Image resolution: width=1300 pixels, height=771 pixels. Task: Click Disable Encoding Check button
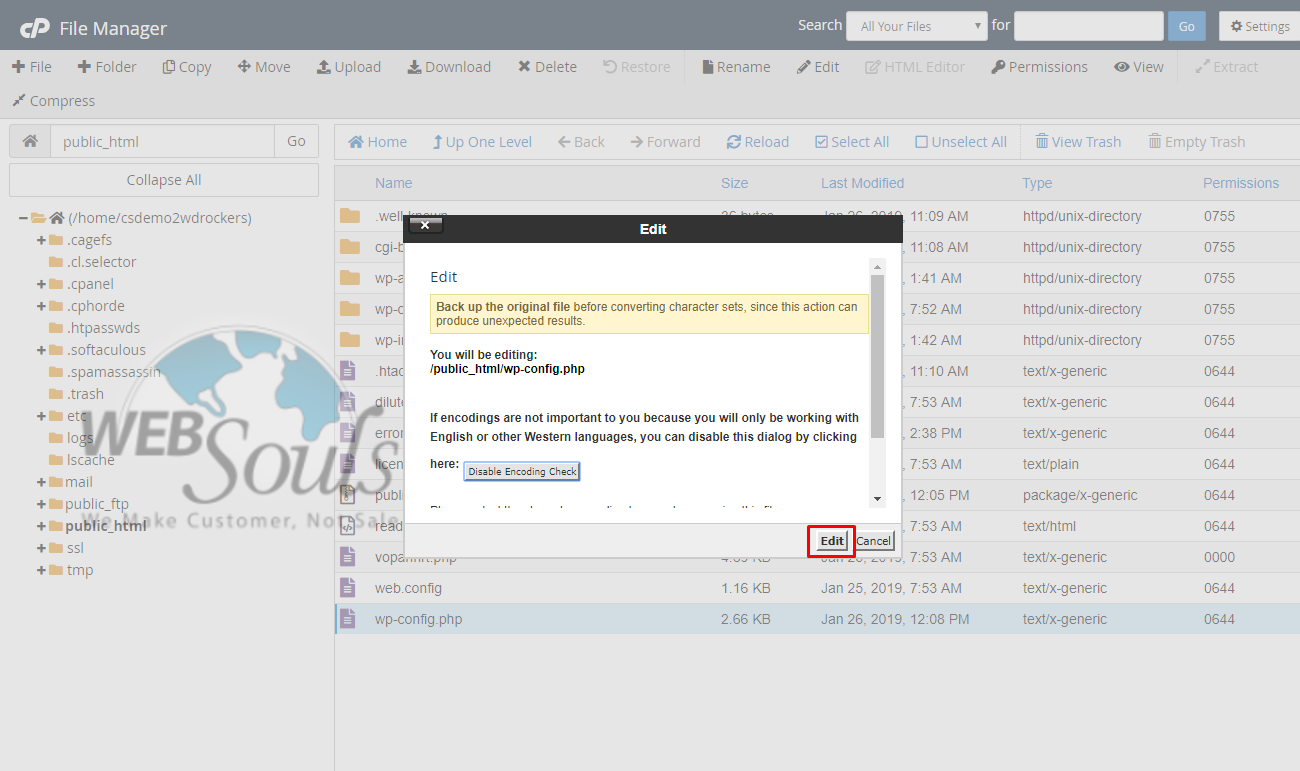pyautogui.click(x=522, y=471)
